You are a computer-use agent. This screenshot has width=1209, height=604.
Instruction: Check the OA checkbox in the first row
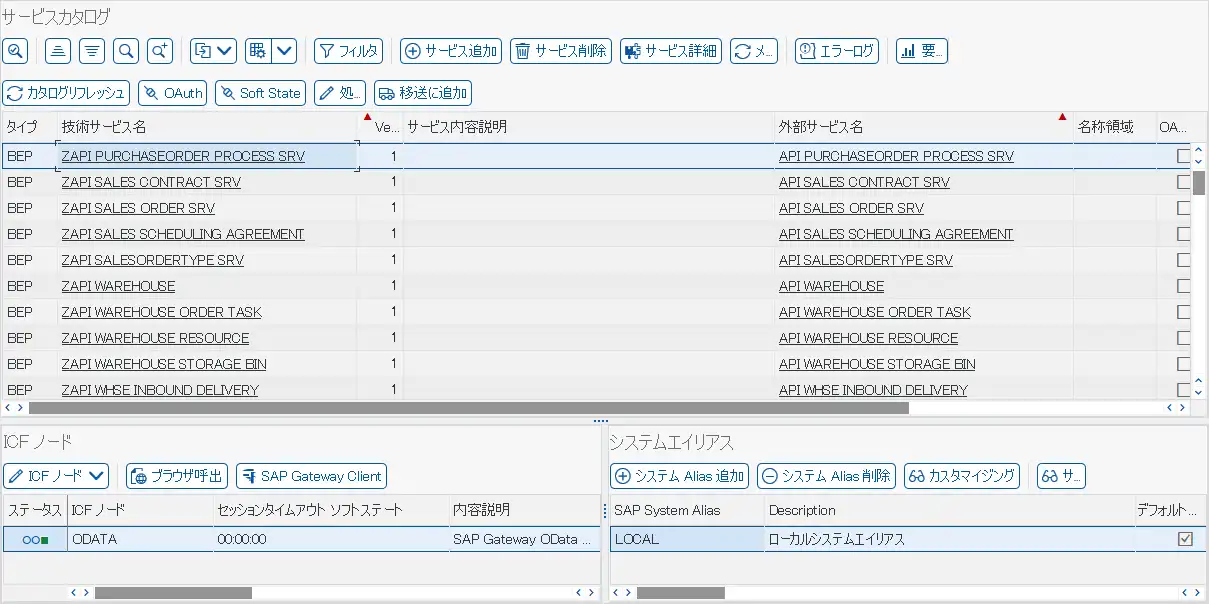1183,156
